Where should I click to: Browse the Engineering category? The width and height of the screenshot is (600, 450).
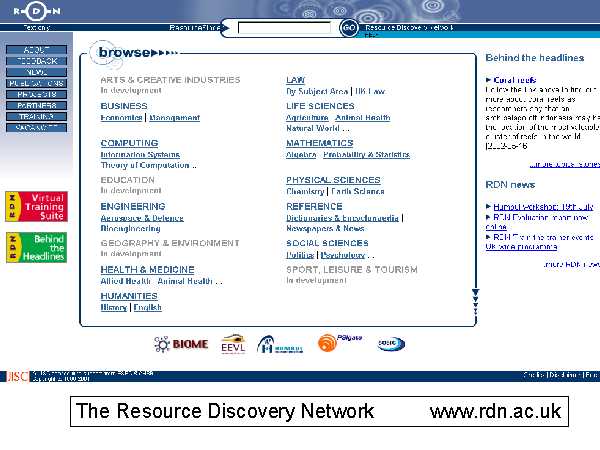[x=133, y=206]
